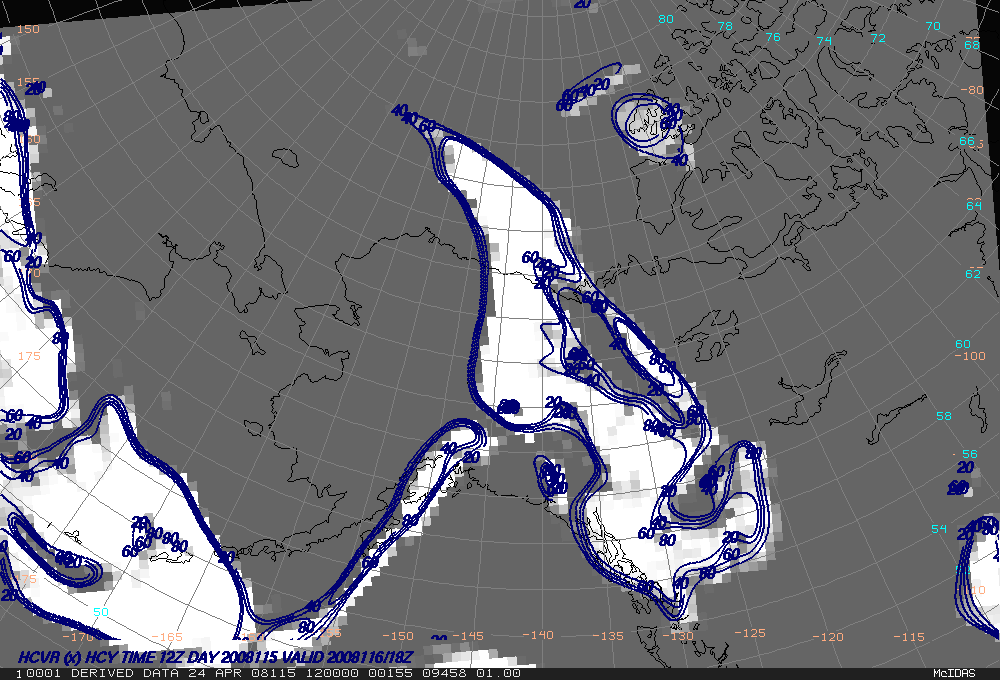The image size is (1000, 680).
Task: Click the orange '150' longitude label
Action: pos(28,29)
